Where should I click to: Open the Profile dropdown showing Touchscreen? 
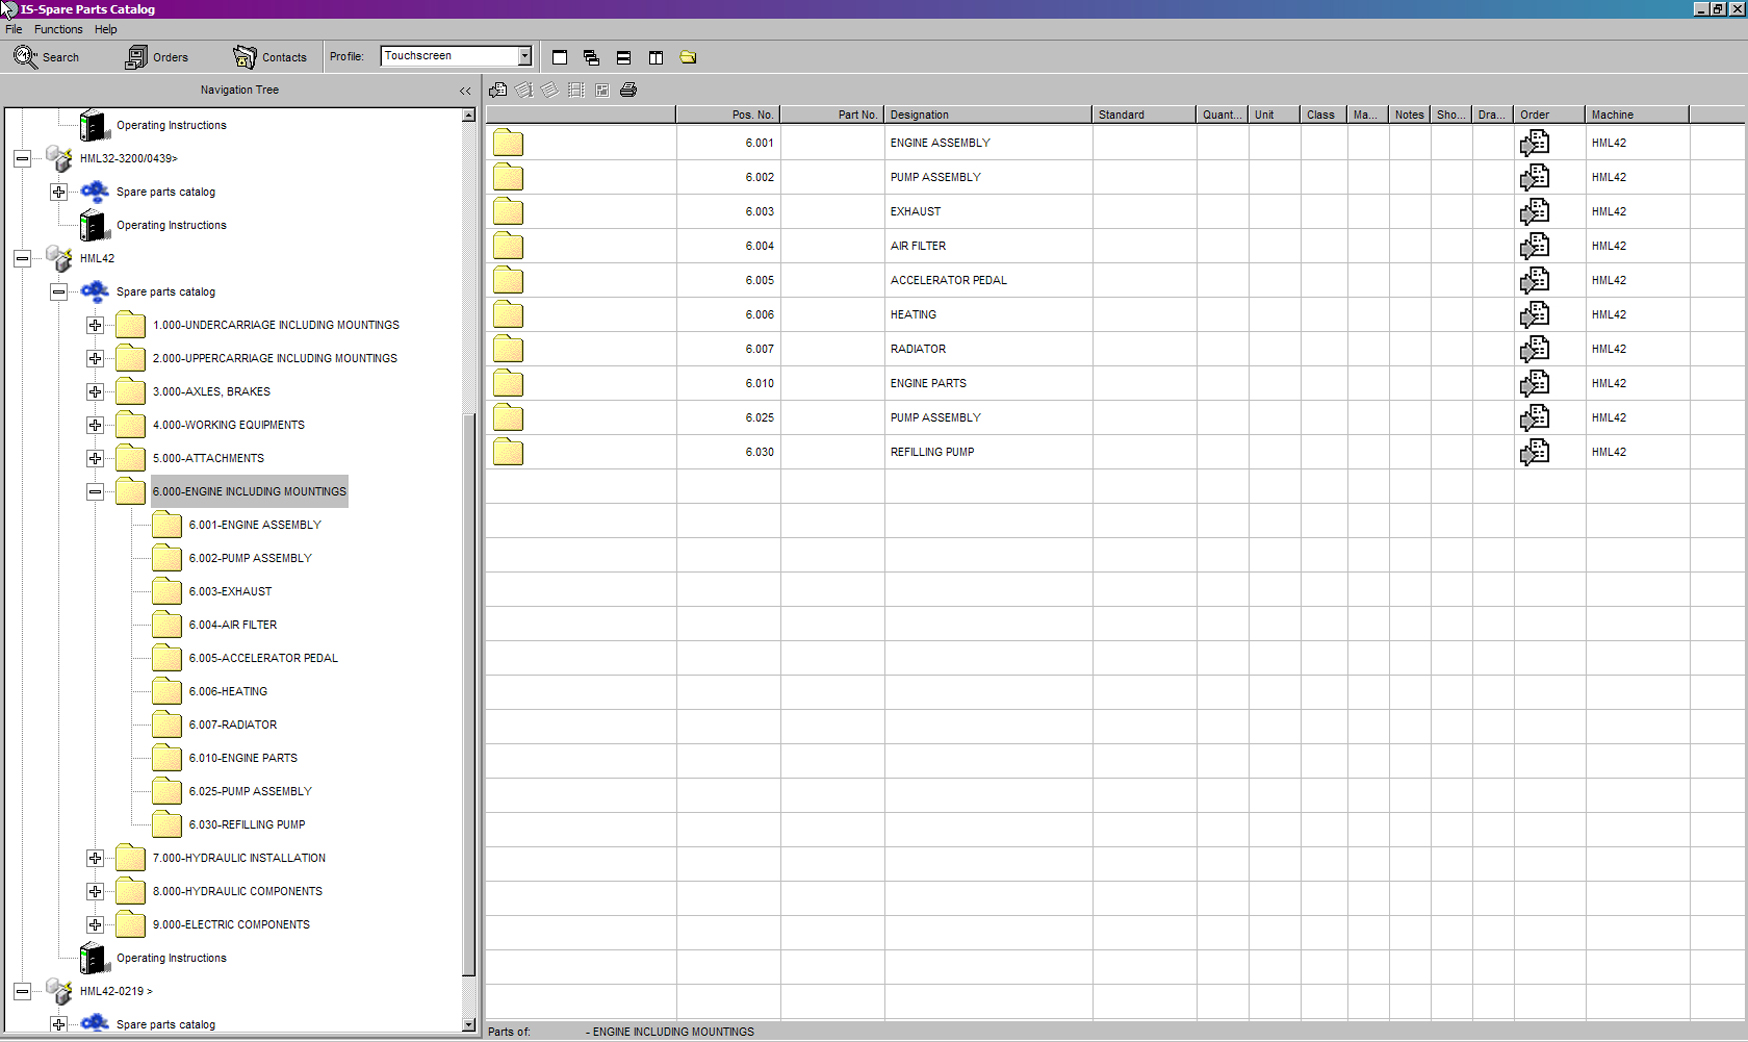(x=524, y=56)
